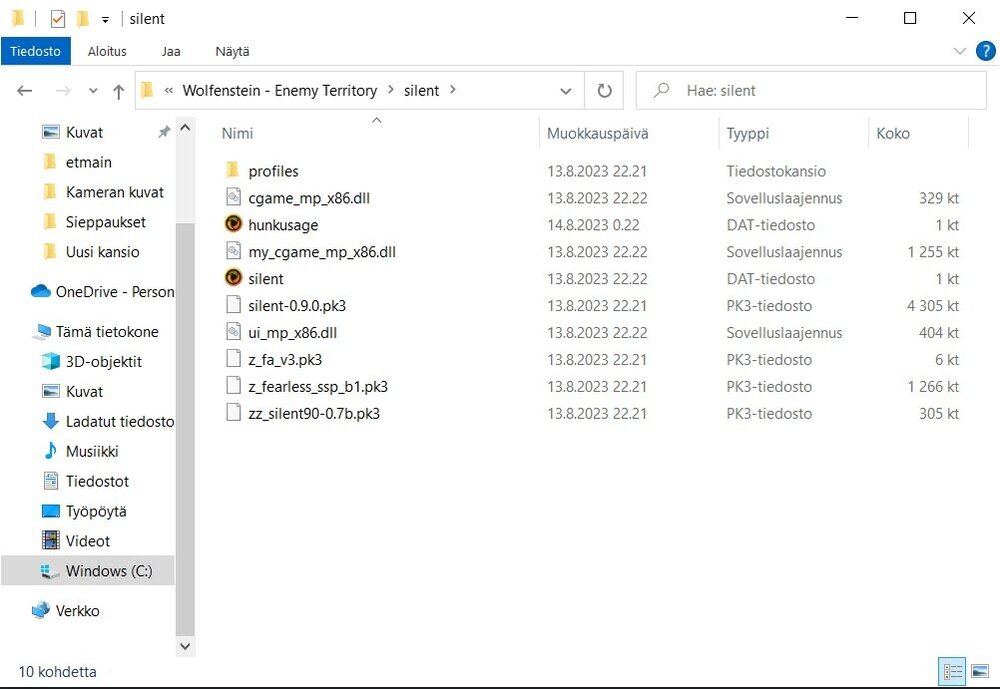
Task: Select 3D-objektit in sidebar
Action: coord(104,362)
